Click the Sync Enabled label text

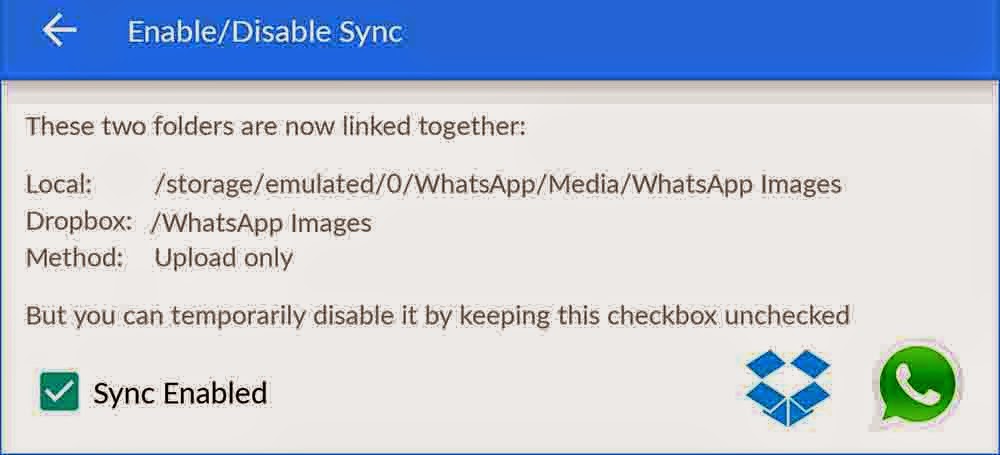180,392
